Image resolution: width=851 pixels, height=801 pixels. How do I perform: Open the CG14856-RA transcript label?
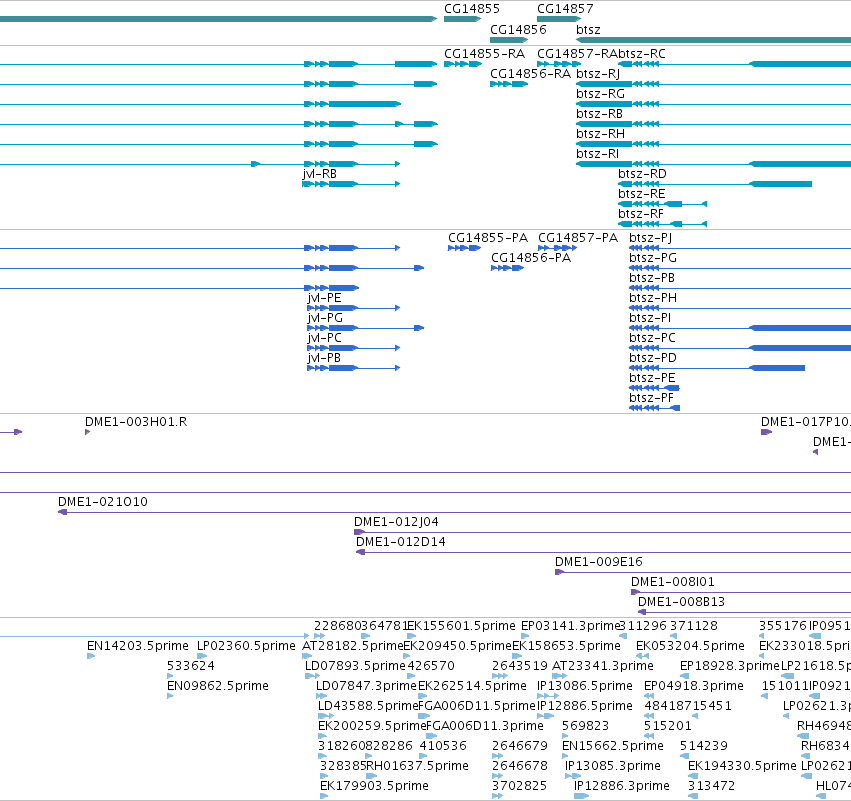coord(530,74)
